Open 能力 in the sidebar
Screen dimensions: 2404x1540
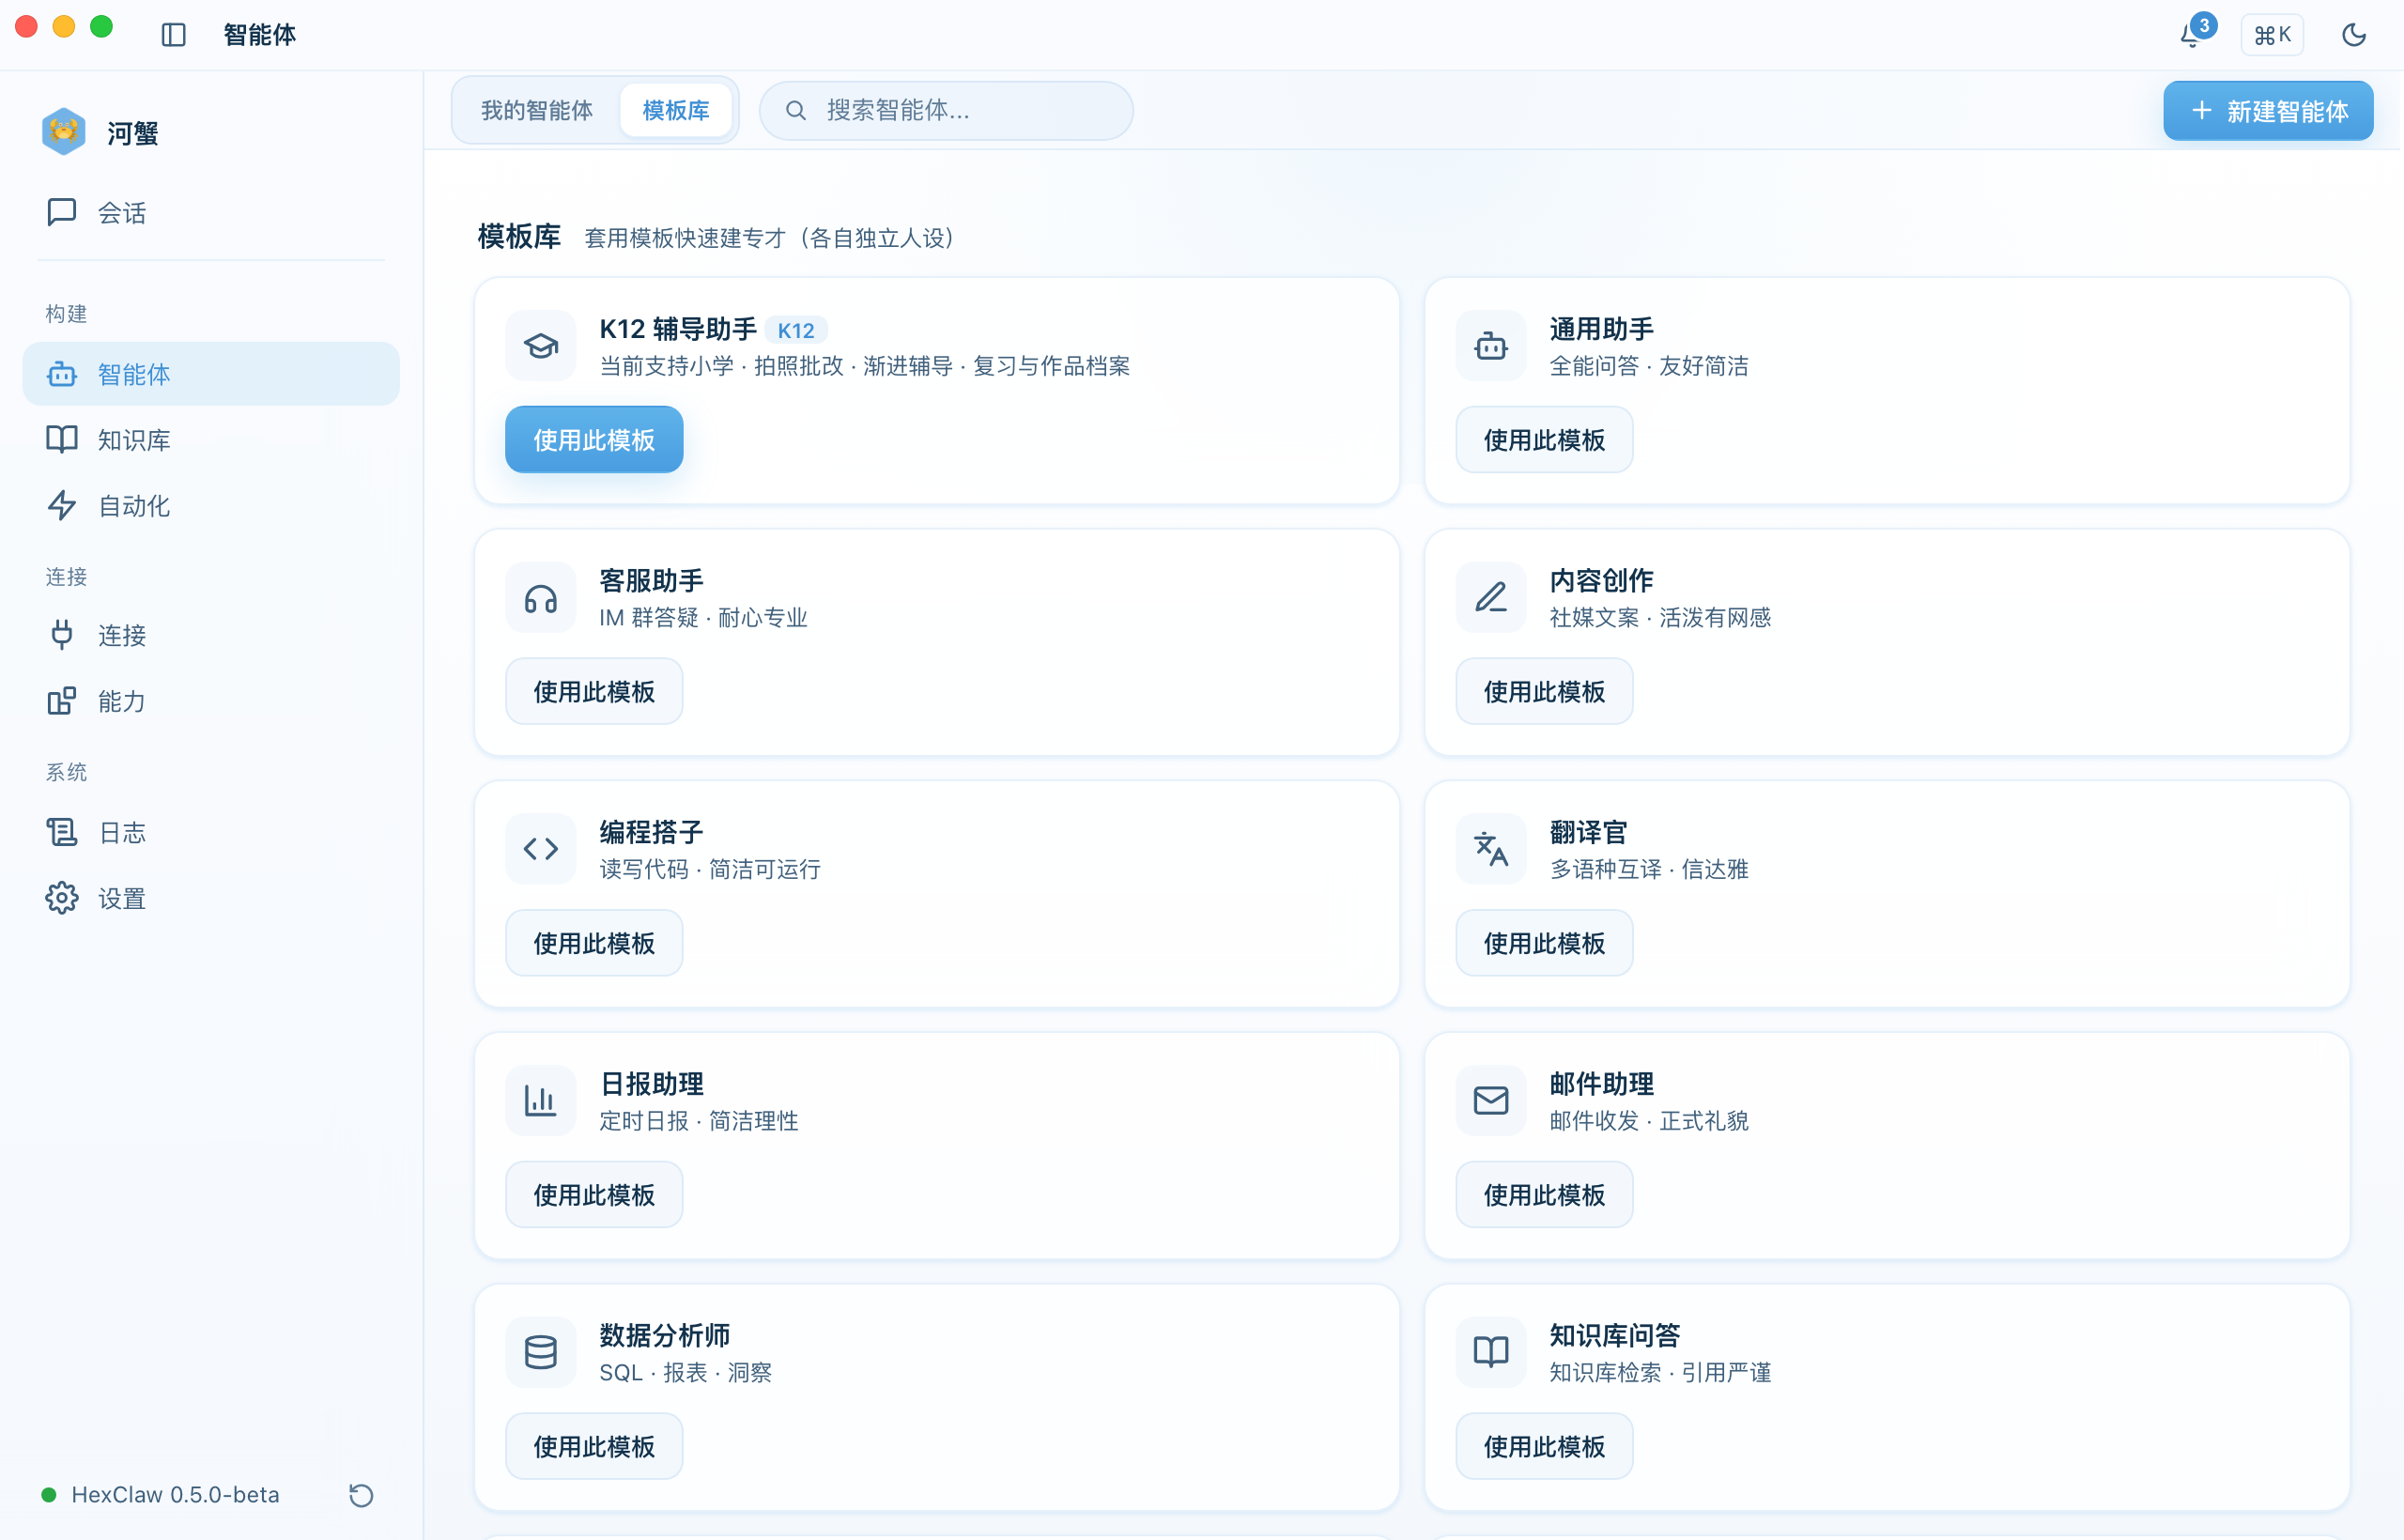coord(211,701)
